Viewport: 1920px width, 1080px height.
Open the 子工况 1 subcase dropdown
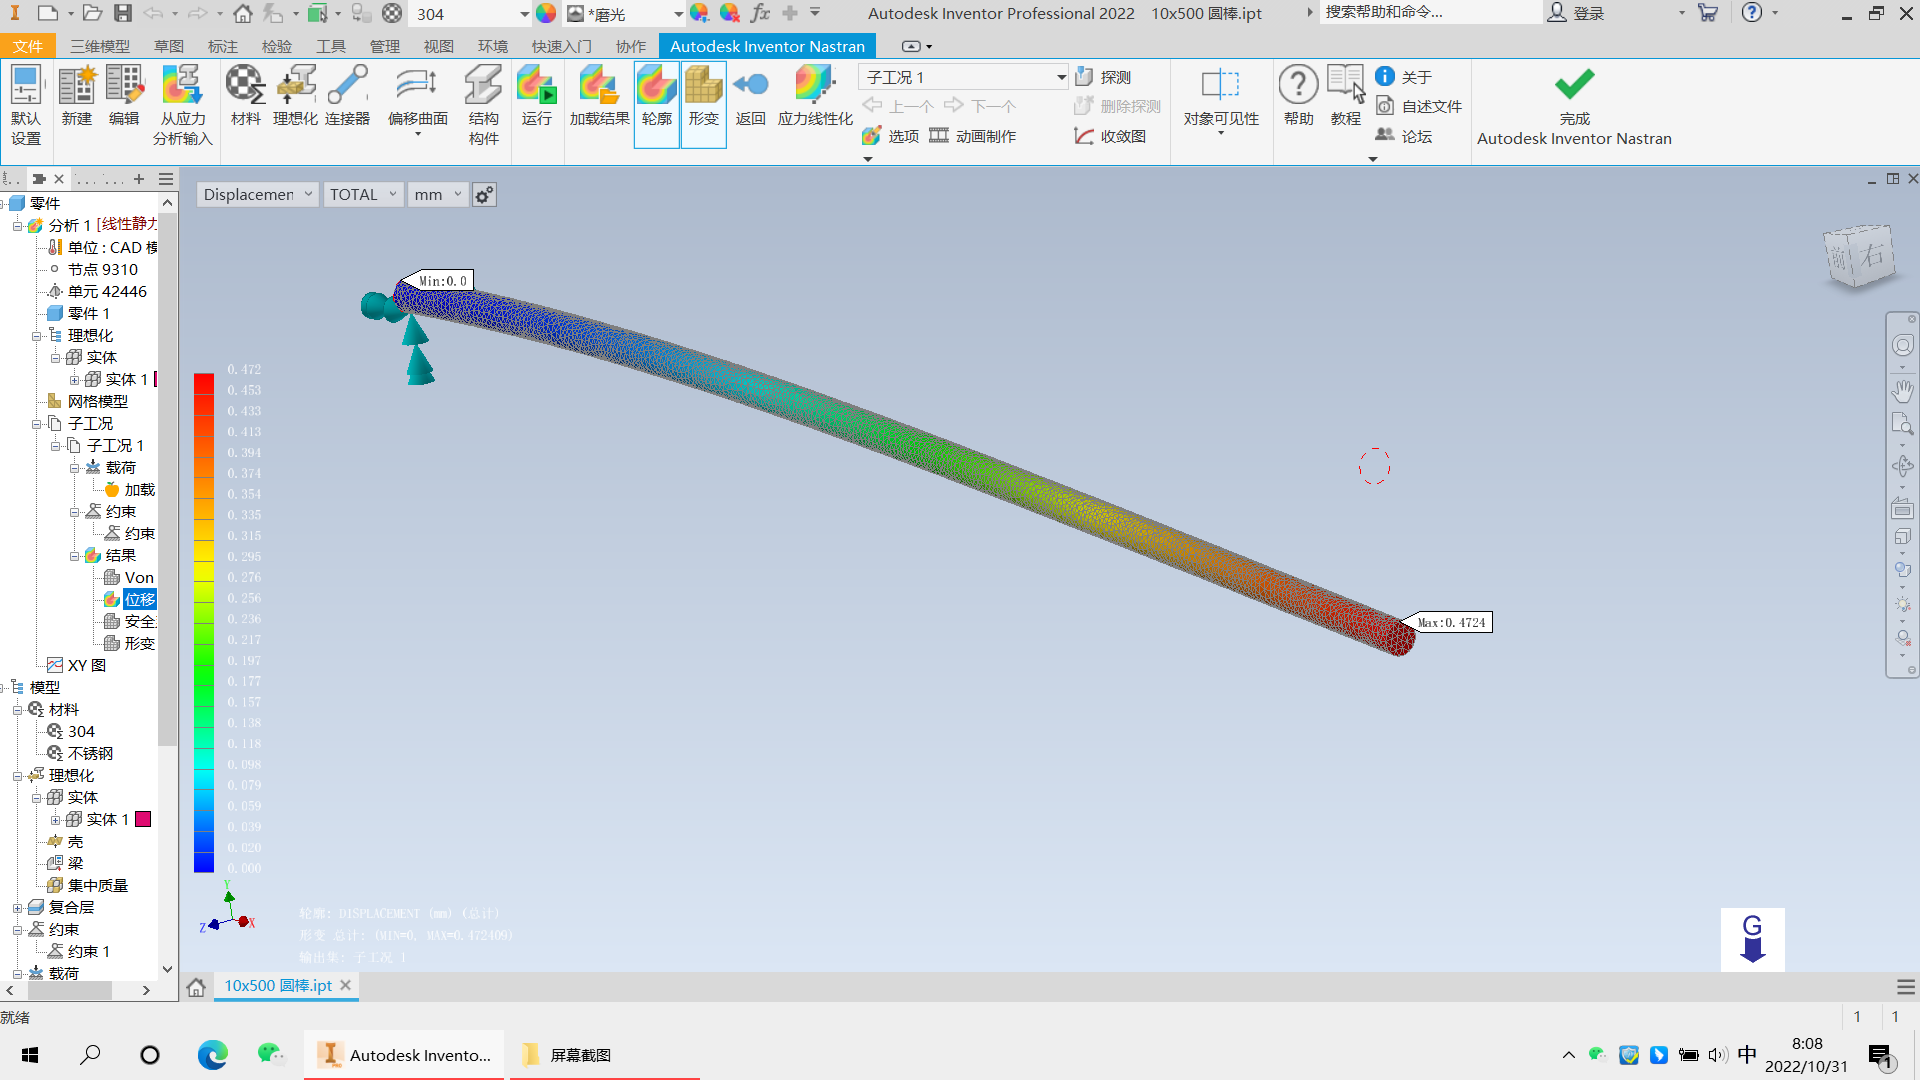click(964, 77)
